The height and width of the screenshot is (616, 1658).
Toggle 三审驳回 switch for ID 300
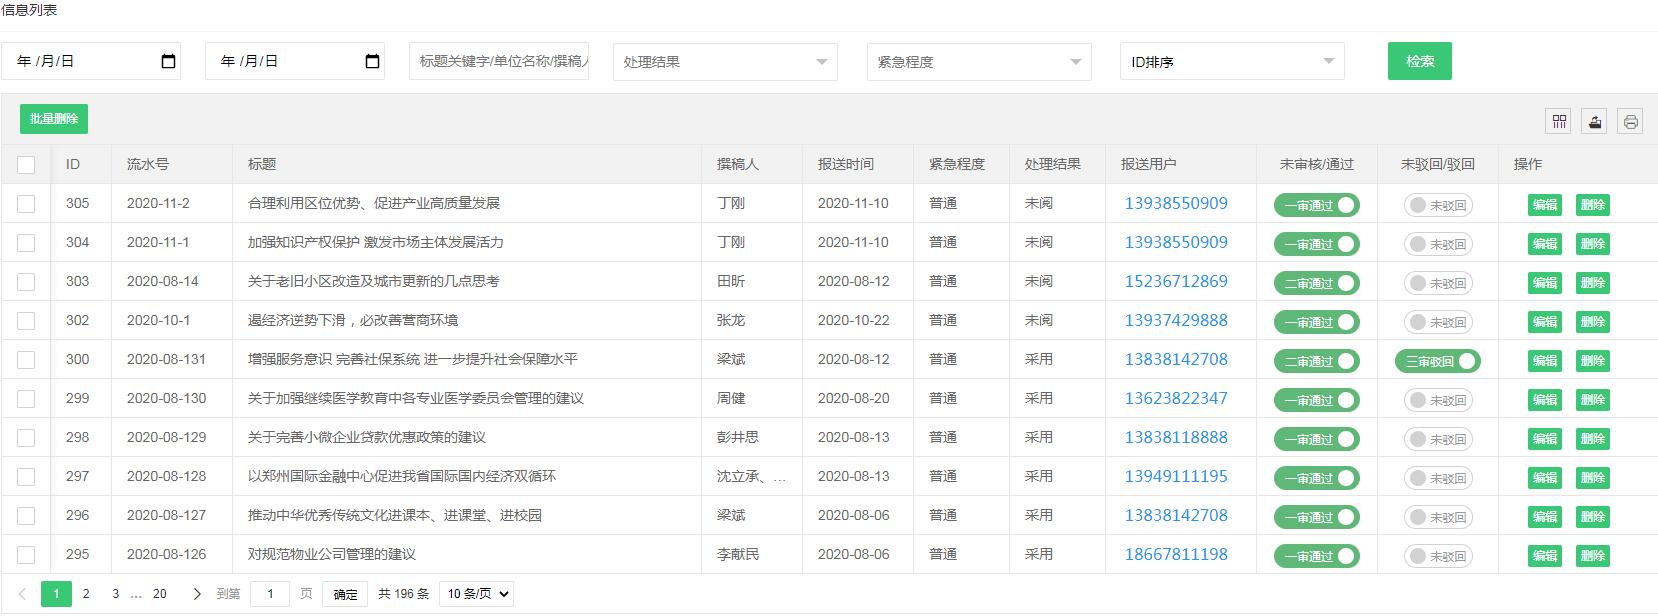1437,361
